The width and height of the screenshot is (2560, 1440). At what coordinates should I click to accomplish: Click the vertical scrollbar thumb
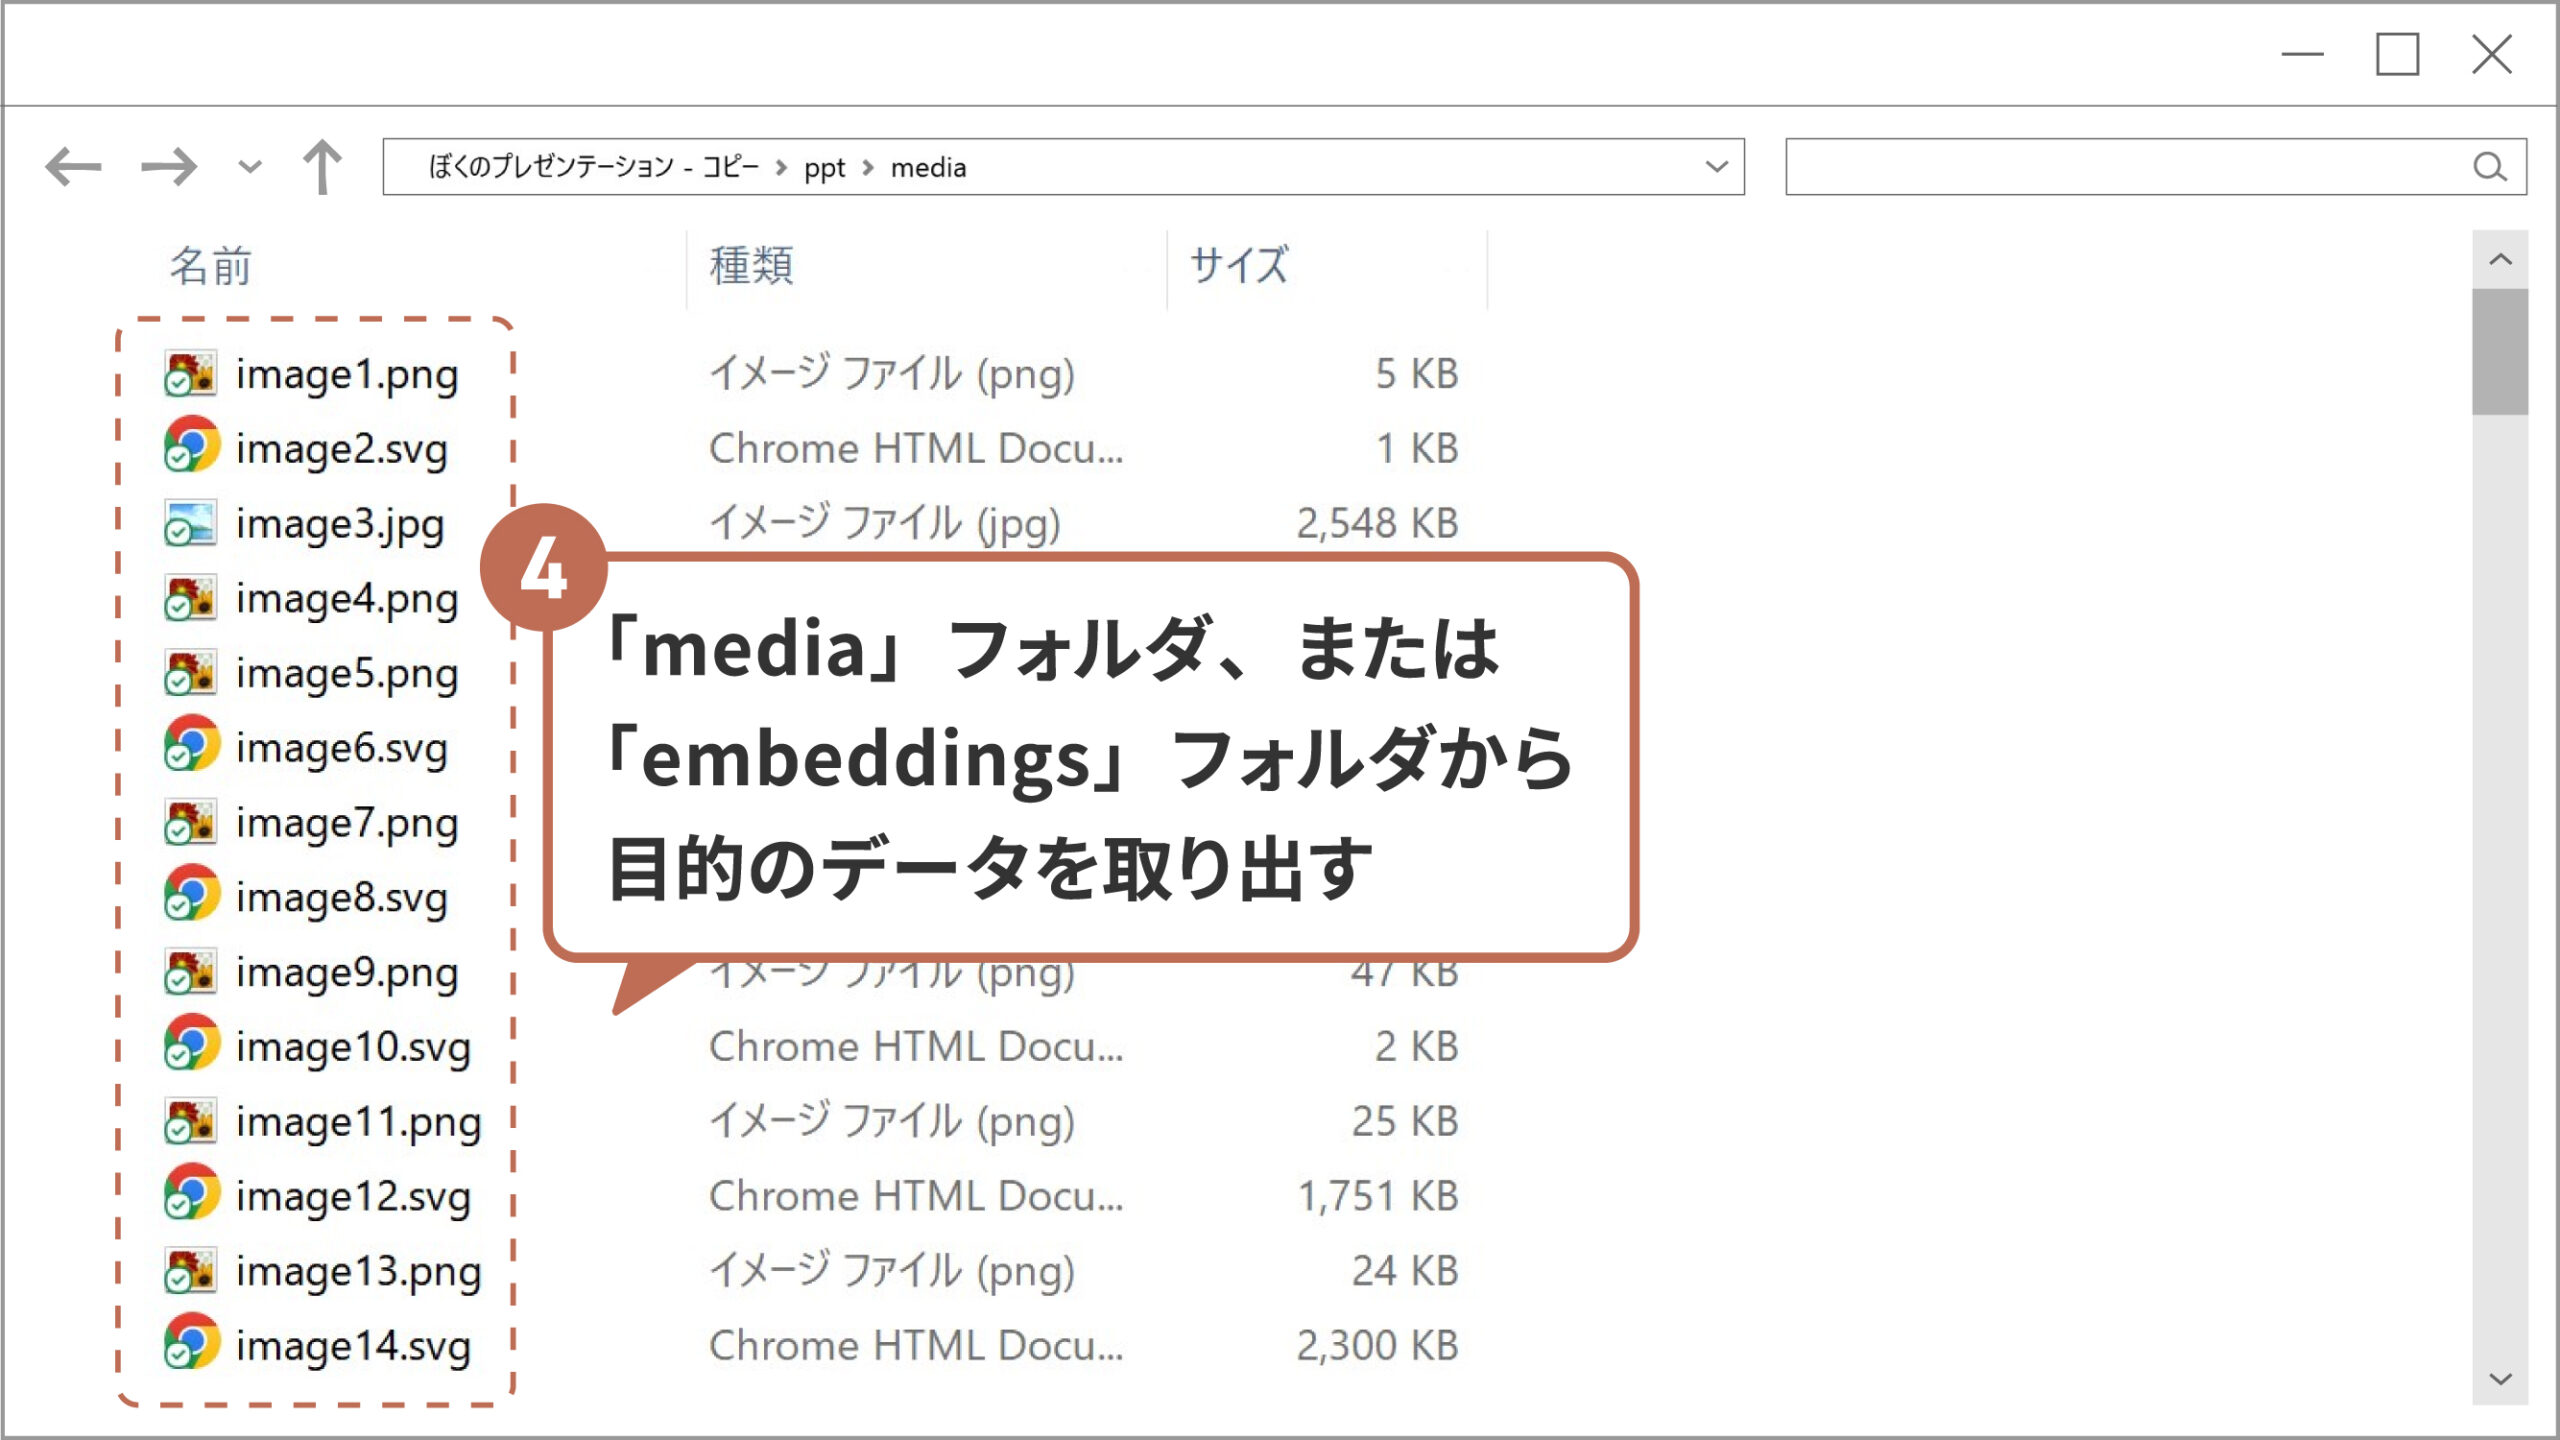2500,352
